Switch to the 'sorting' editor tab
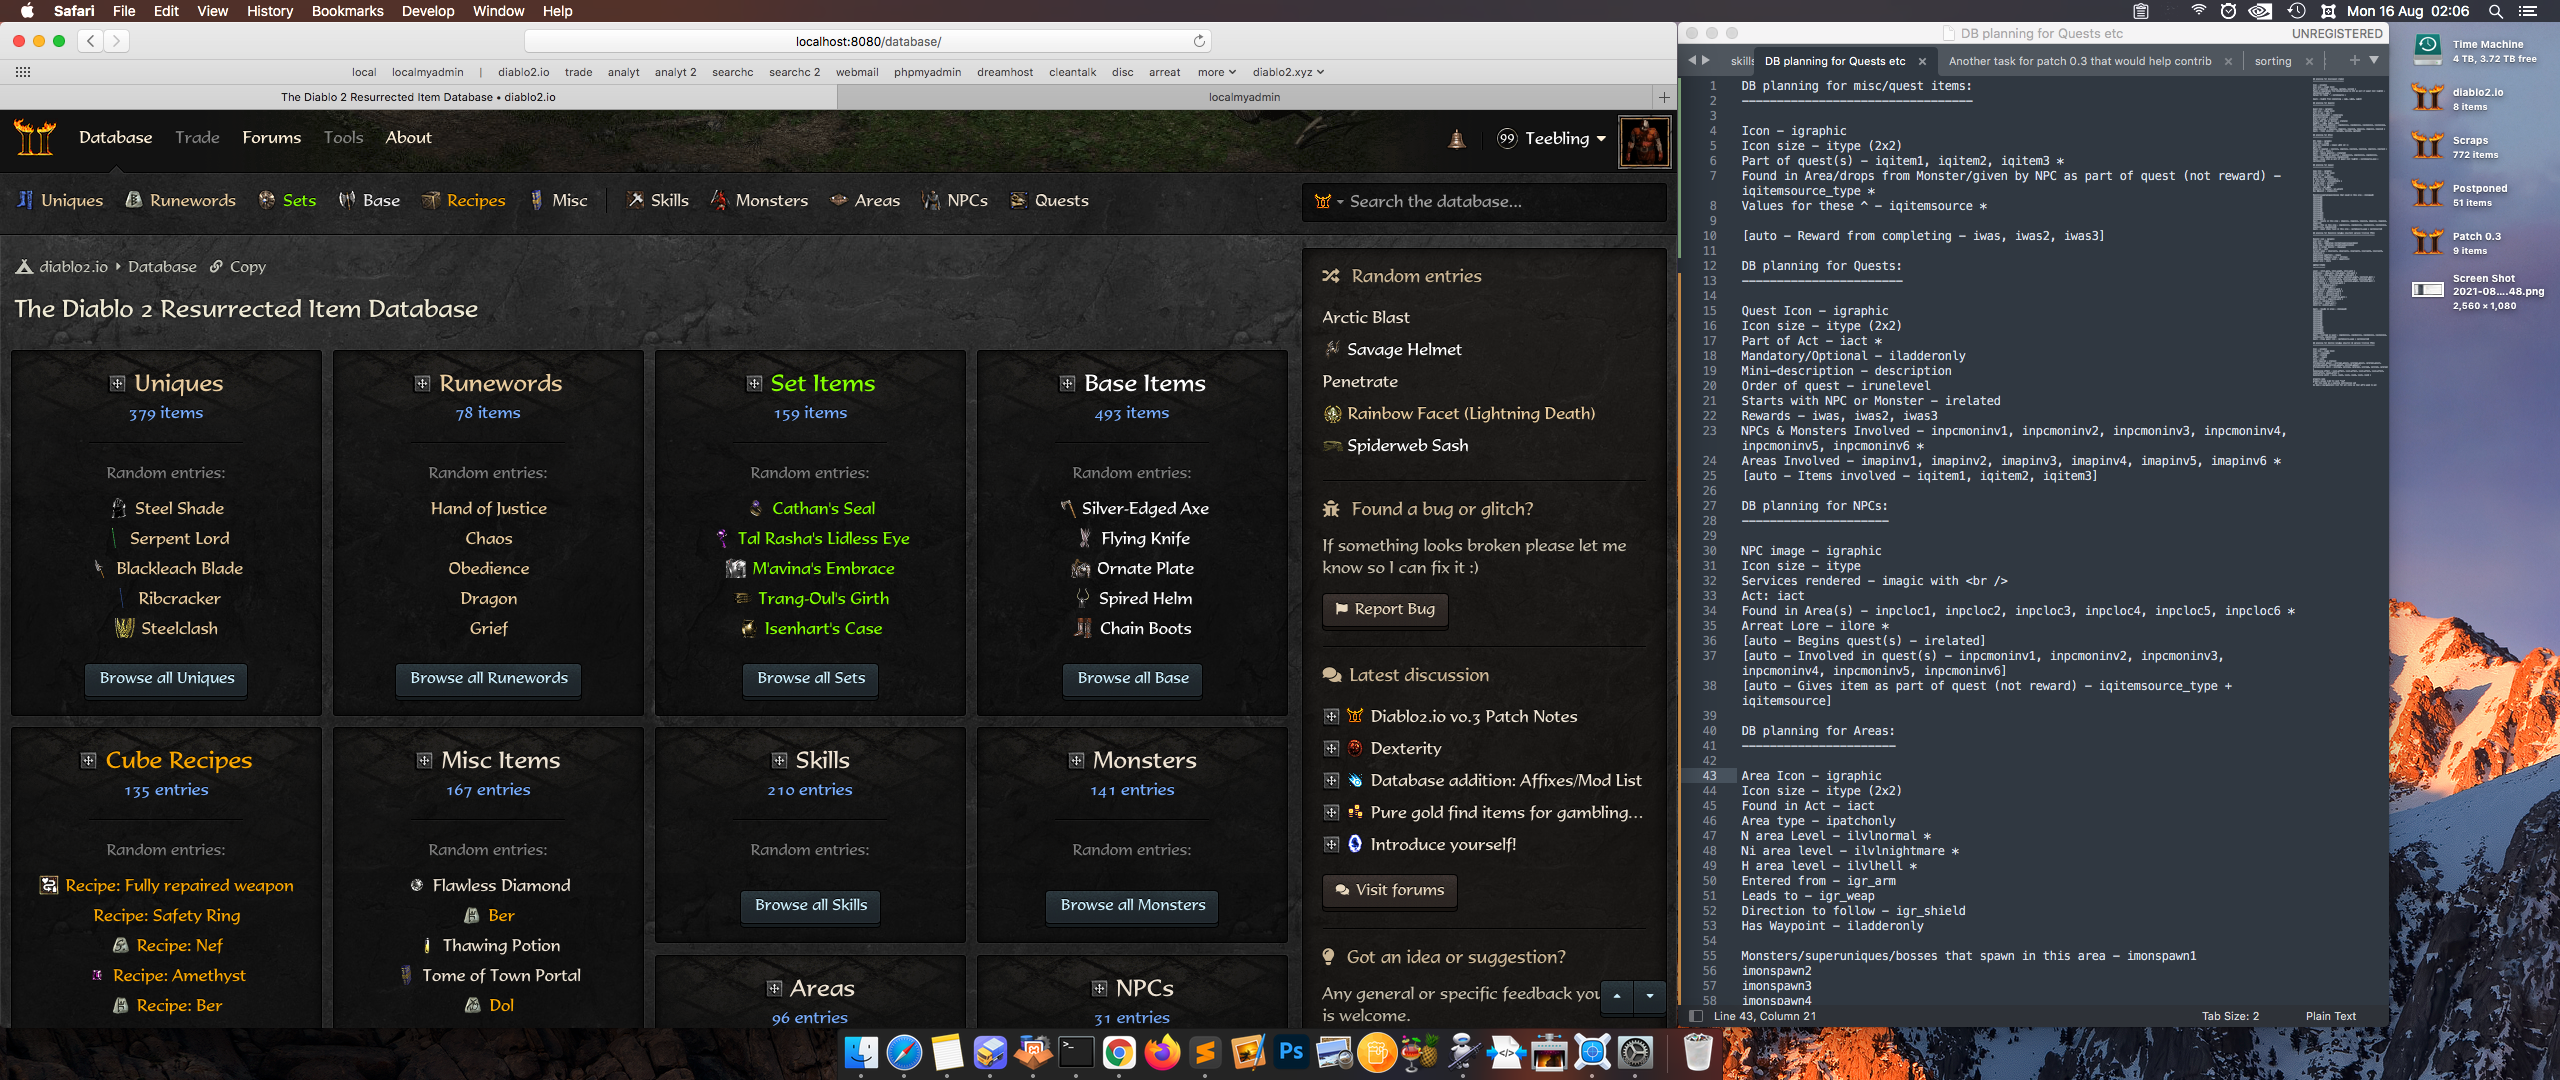This screenshot has height=1080, width=2560. [x=2272, y=61]
